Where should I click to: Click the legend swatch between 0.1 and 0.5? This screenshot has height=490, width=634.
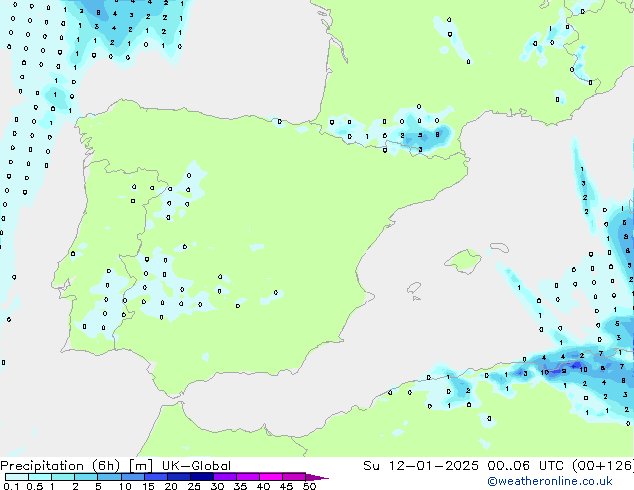[17, 477]
